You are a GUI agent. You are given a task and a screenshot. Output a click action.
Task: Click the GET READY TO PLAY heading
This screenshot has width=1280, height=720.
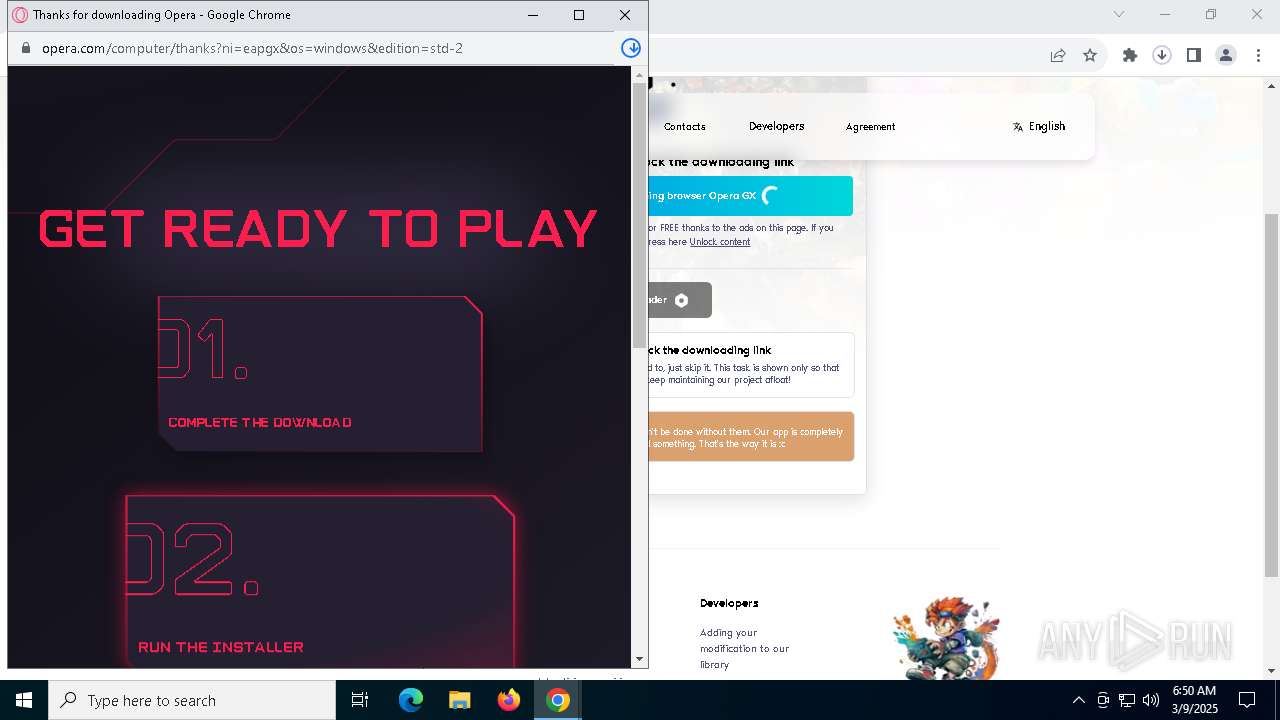[x=318, y=228]
